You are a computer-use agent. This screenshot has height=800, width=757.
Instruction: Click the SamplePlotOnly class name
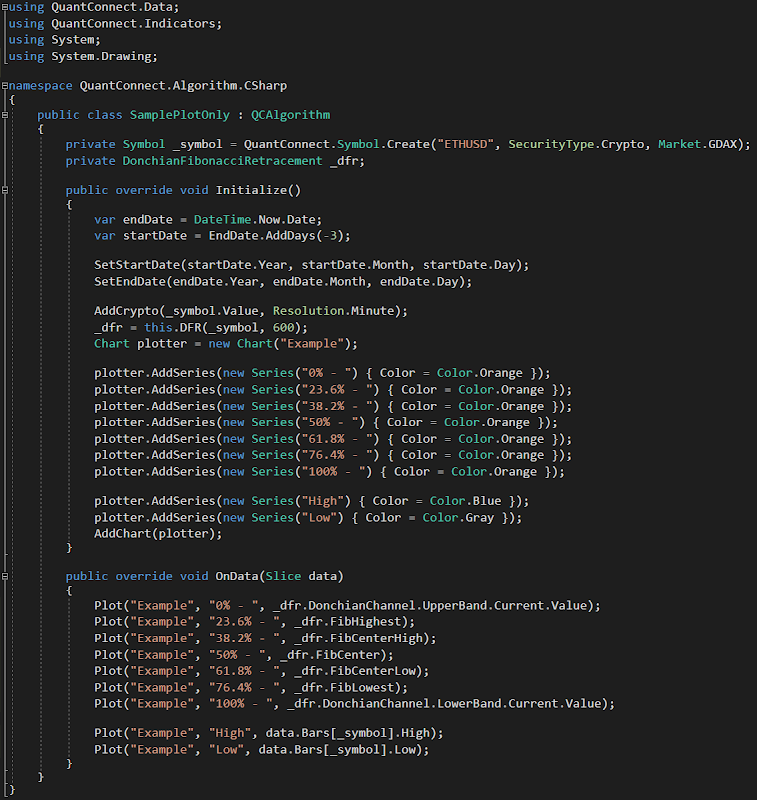[180, 115]
